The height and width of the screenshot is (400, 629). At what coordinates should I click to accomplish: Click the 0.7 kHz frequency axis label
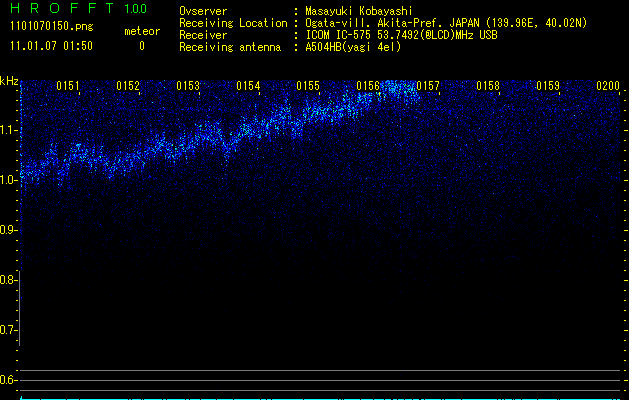[x=8, y=330]
